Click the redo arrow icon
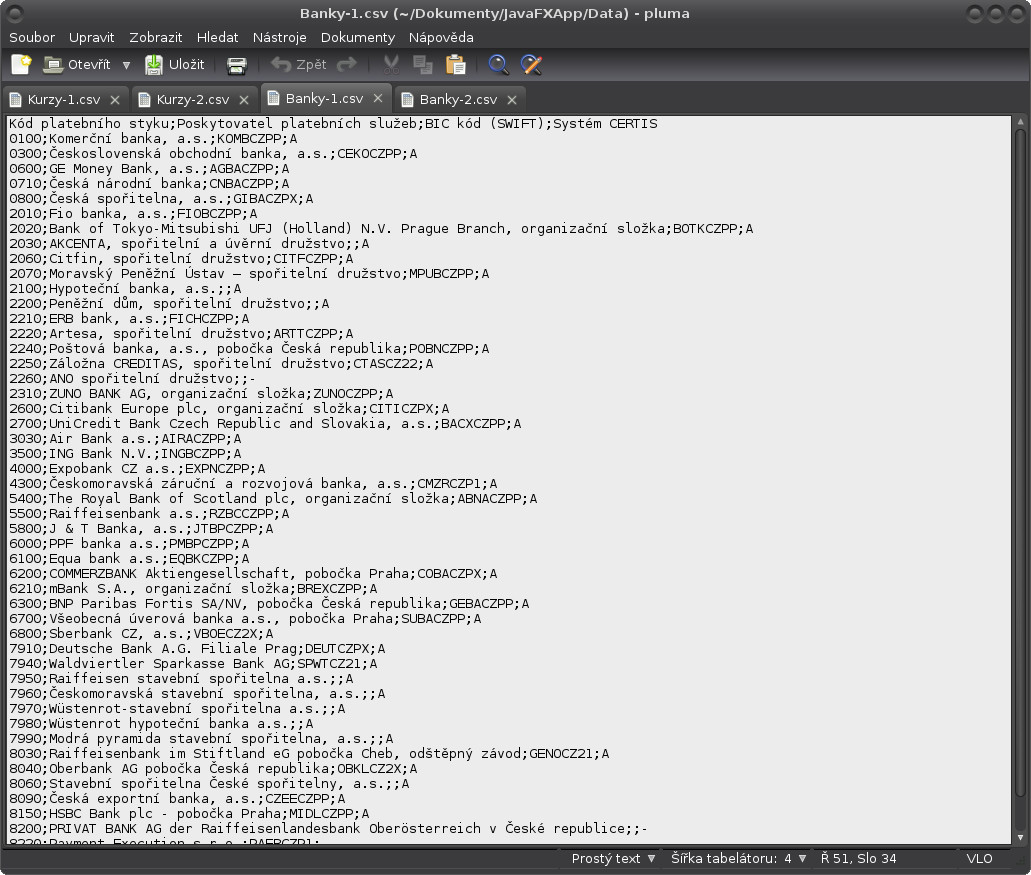Image resolution: width=1031 pixels, height=875 pixels. pos(347,64)
